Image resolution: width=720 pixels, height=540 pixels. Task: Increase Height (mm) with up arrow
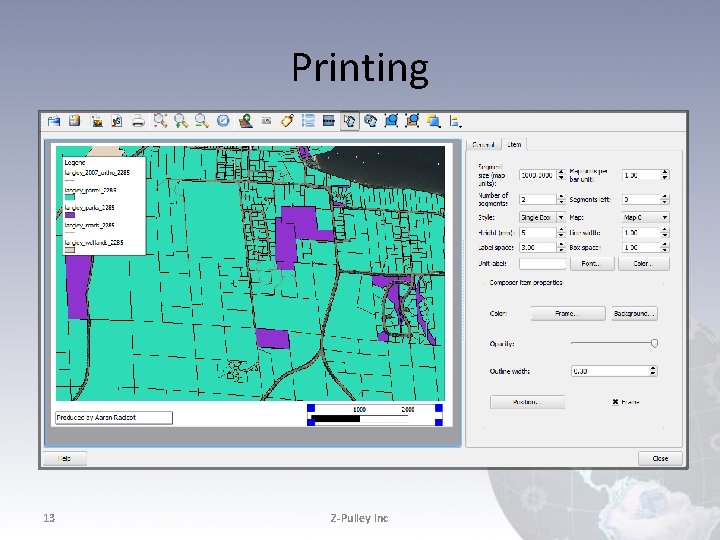tap(561, 230)
